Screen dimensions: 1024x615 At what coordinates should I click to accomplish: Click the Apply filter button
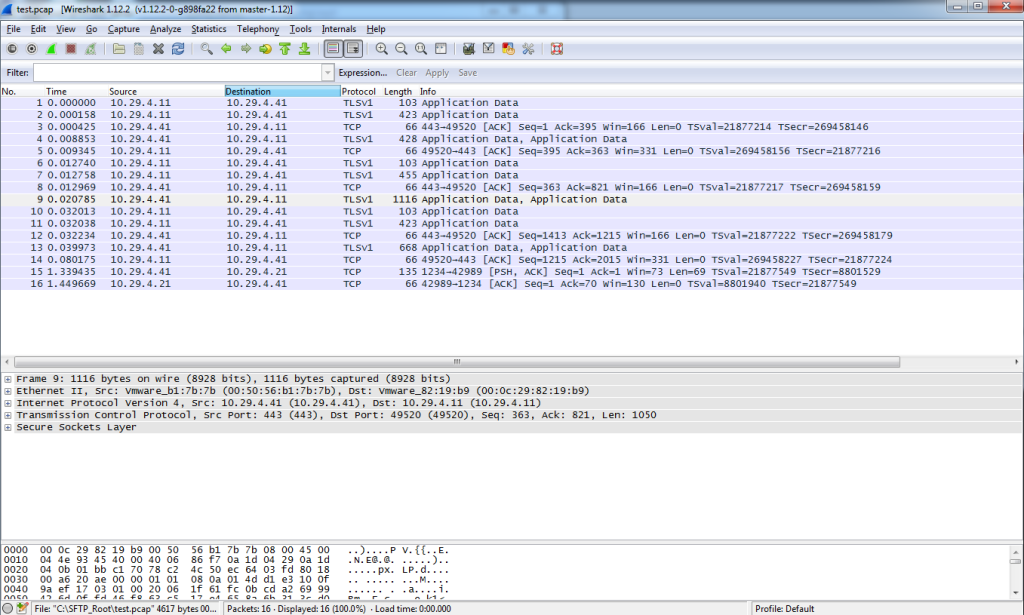pyautogui.click(x=437, y=72)
